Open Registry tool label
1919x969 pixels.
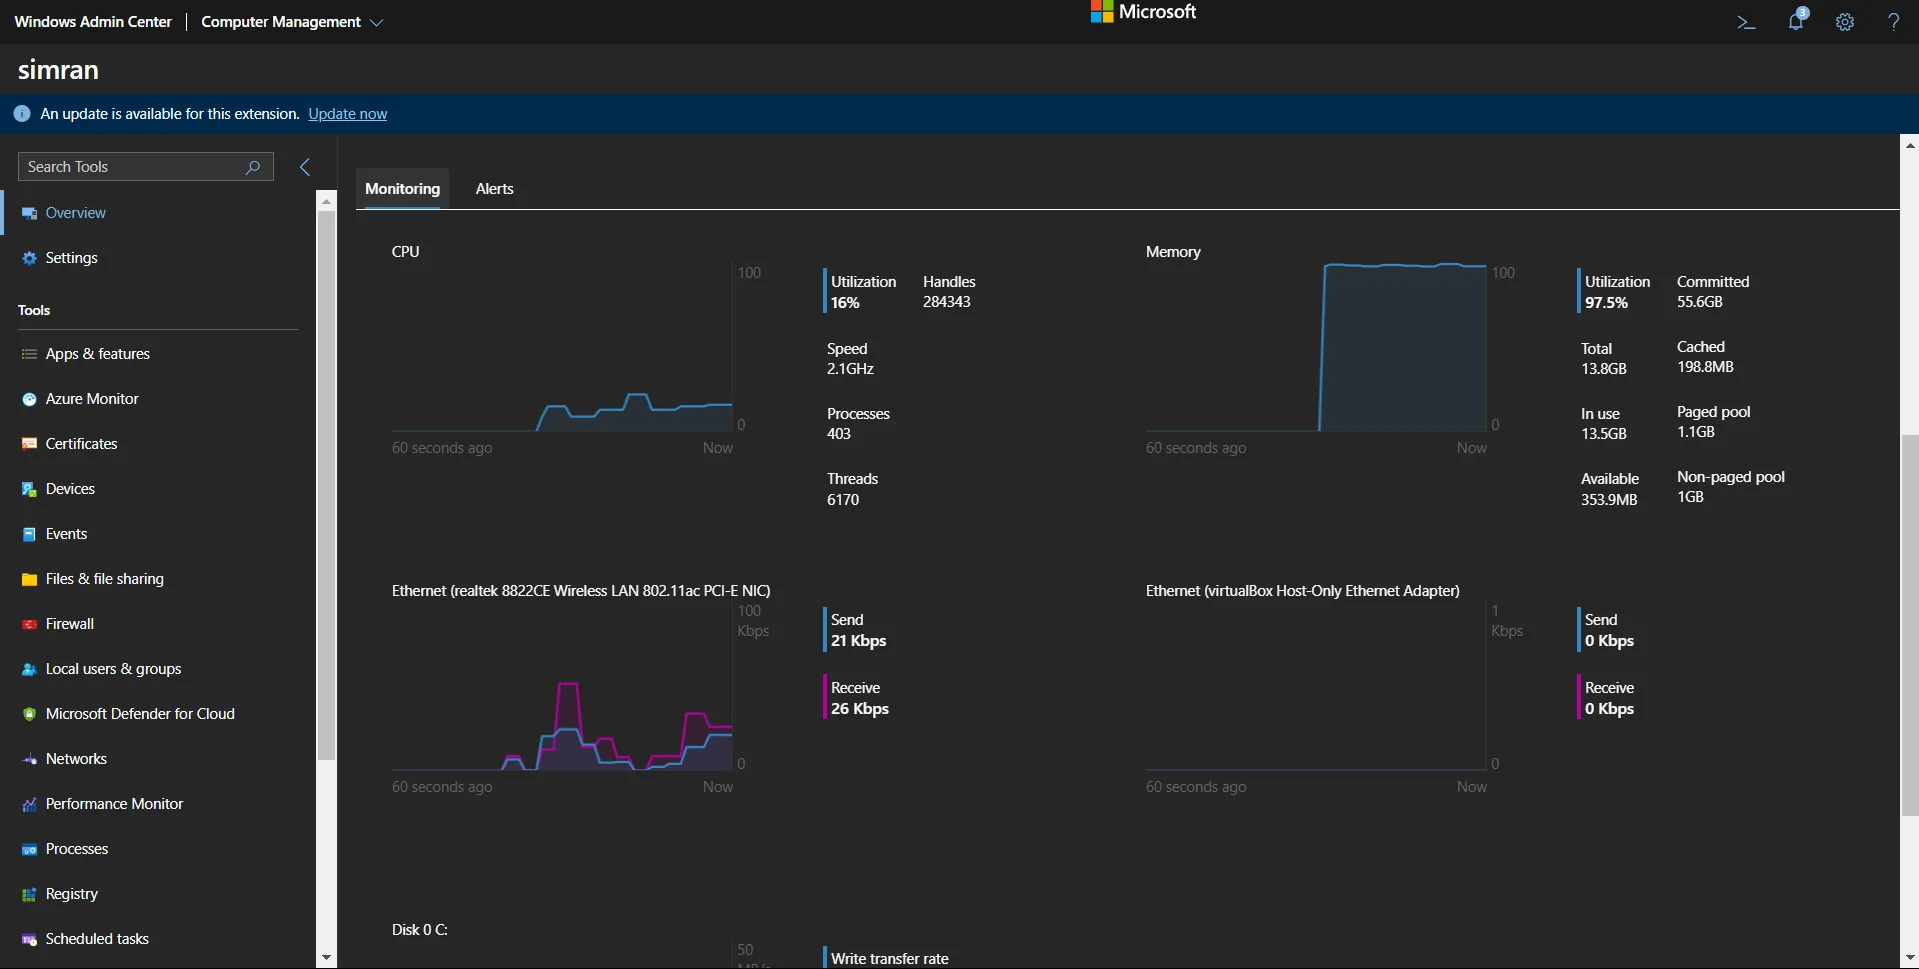pos(72,894)
